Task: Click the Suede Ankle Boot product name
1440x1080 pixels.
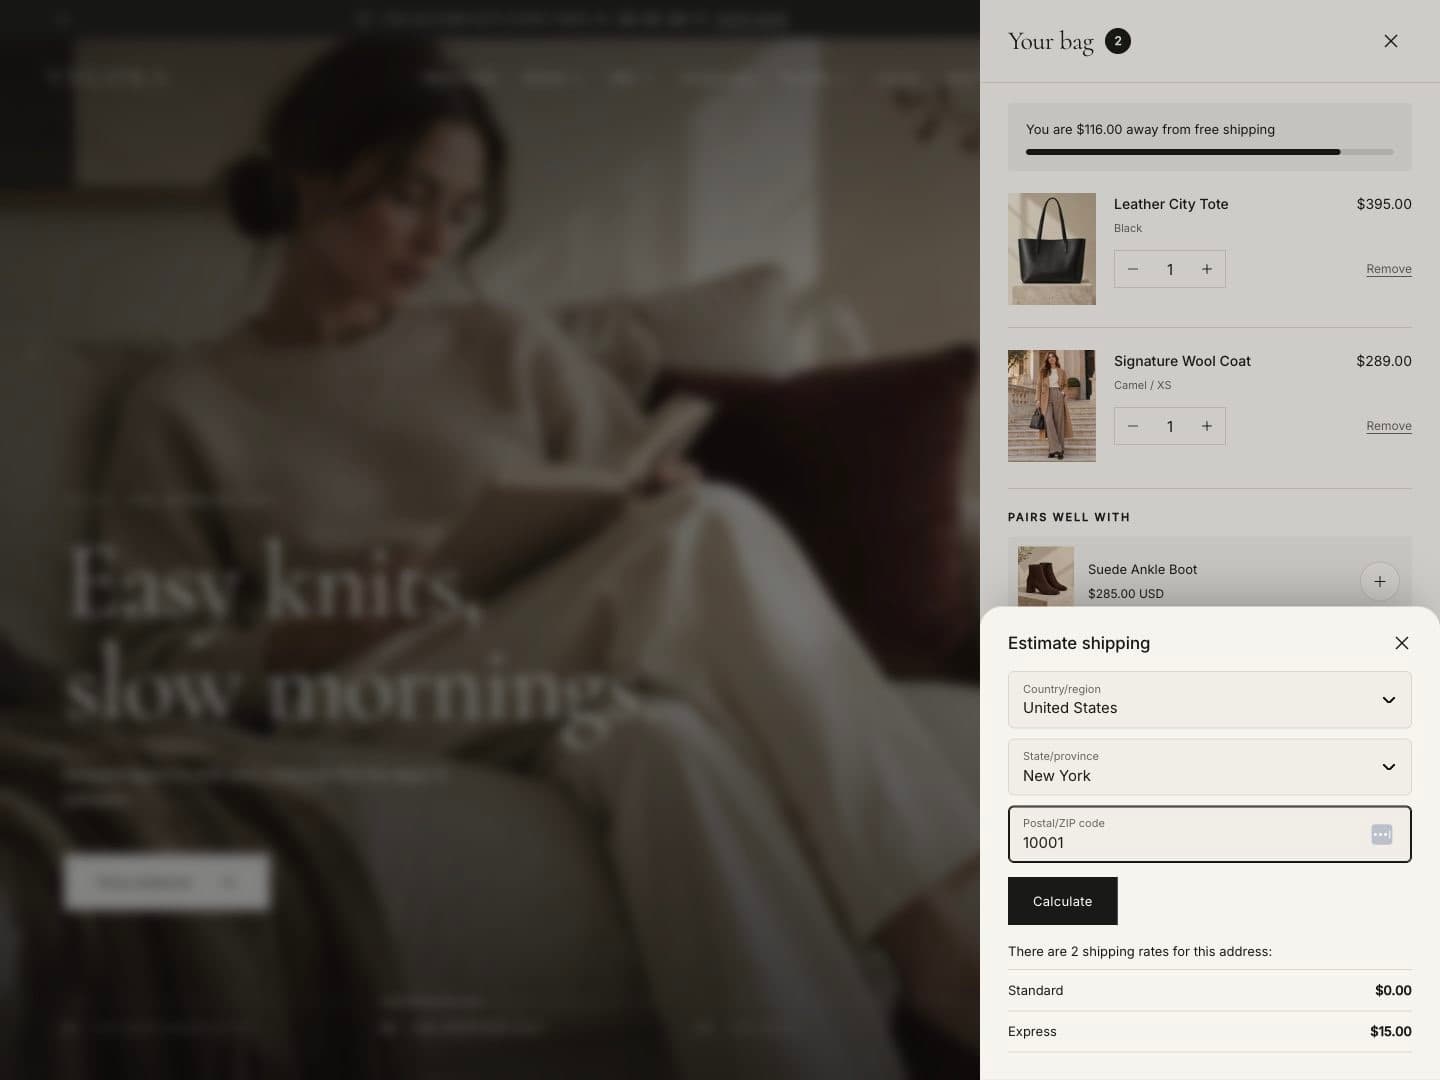Action: tap(1142, 569)
